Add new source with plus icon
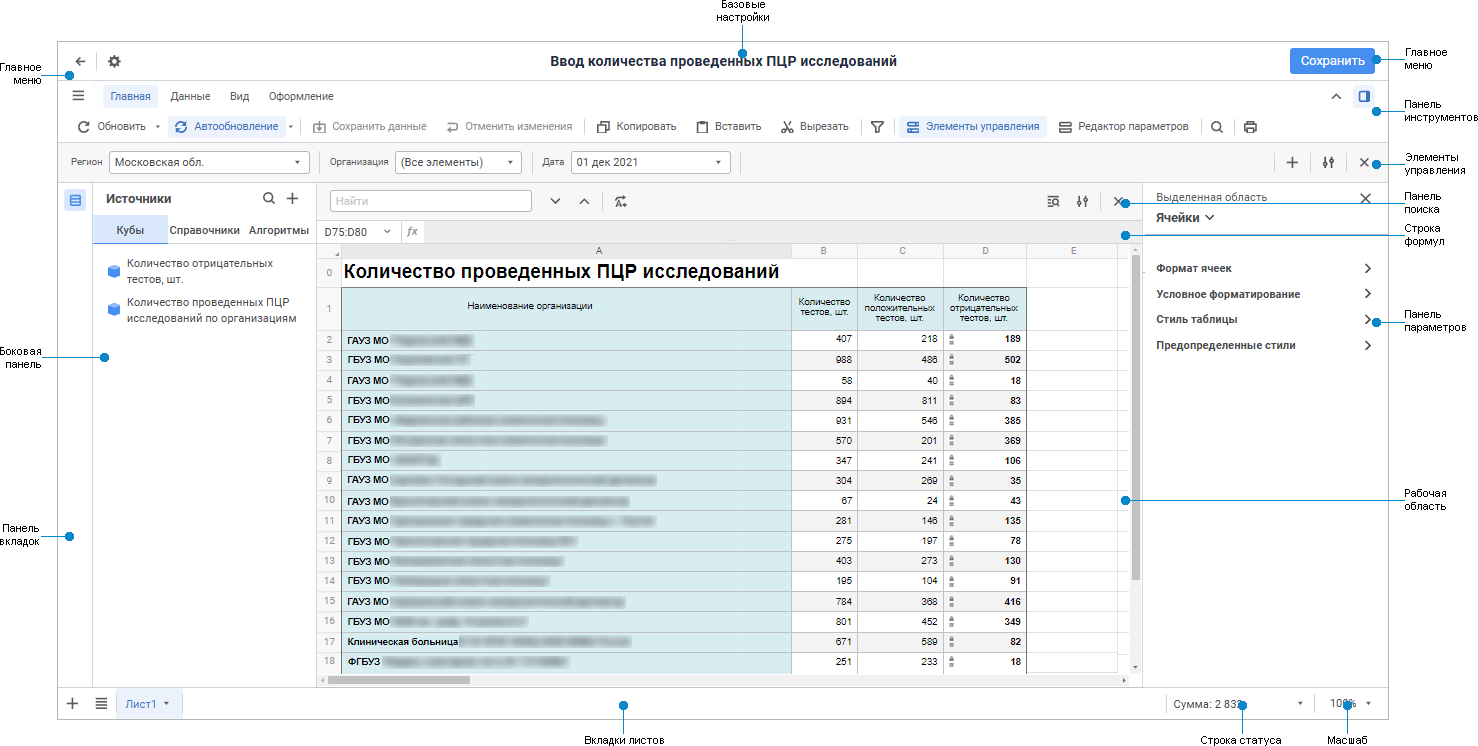The image size is (1478, 746). point(293,199)
